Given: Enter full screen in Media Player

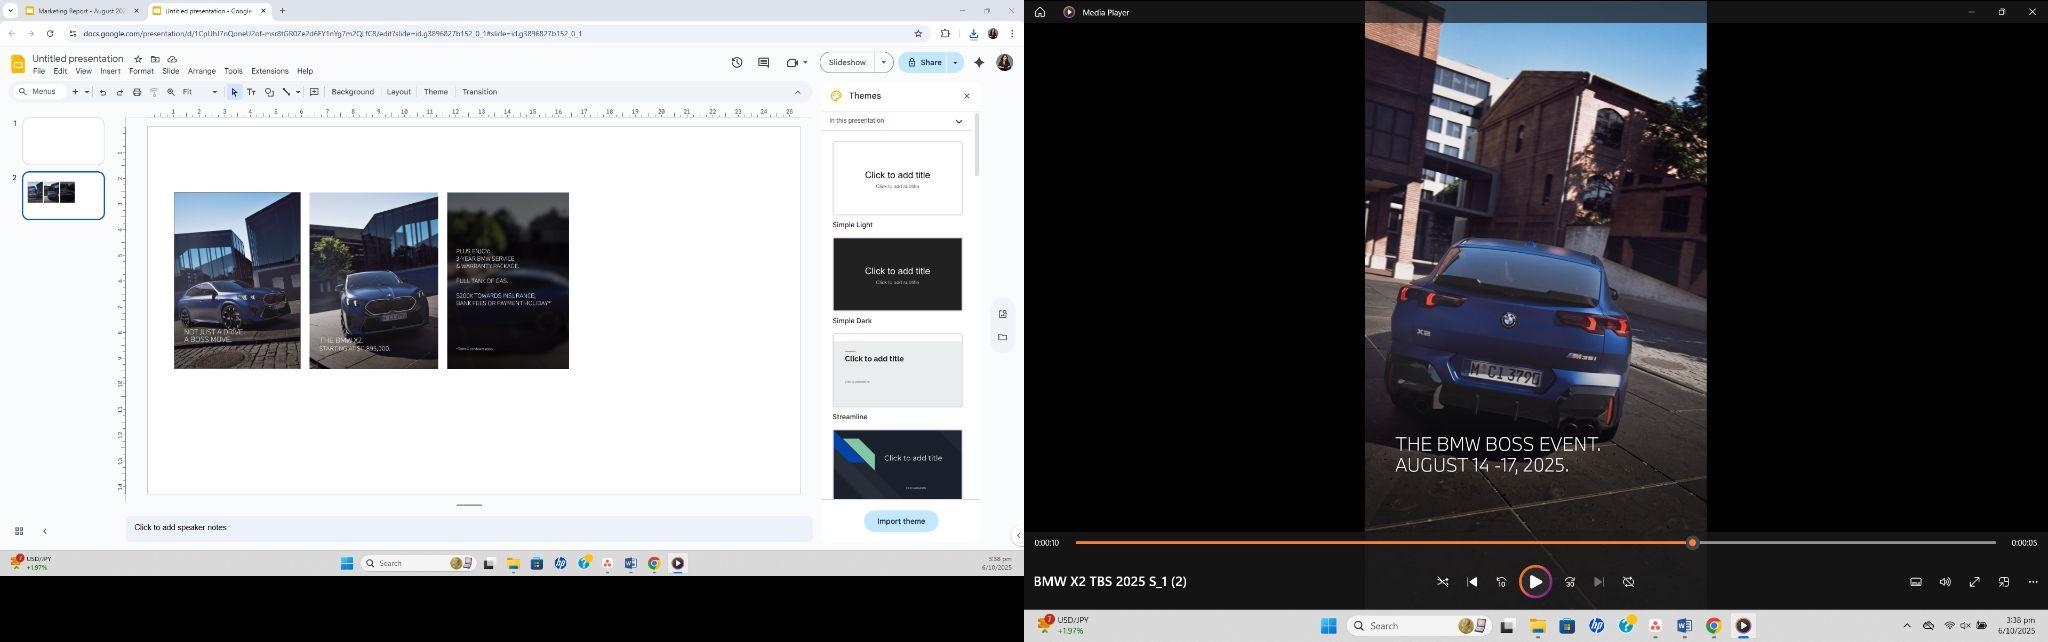Looking at the screenshot, I should [x=1975, y=582].
